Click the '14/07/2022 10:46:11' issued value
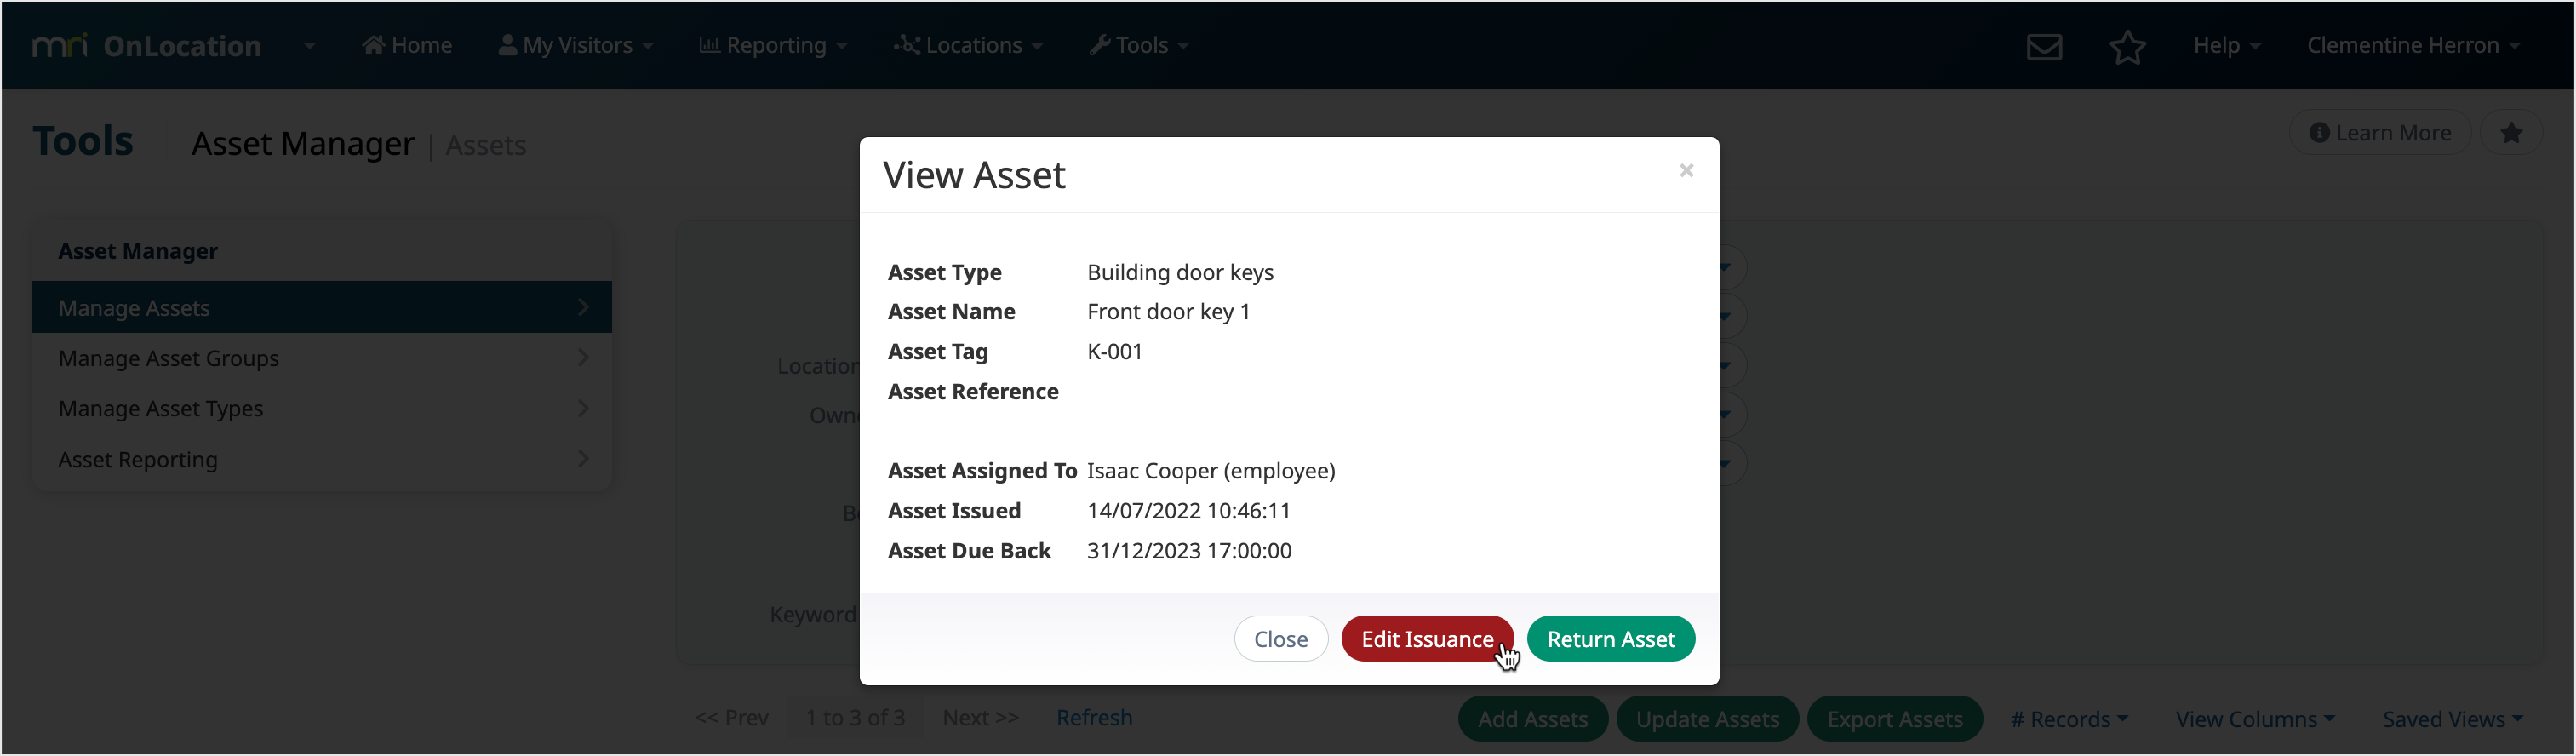This screenshot has width=2576, height=756. [1188, 511]
